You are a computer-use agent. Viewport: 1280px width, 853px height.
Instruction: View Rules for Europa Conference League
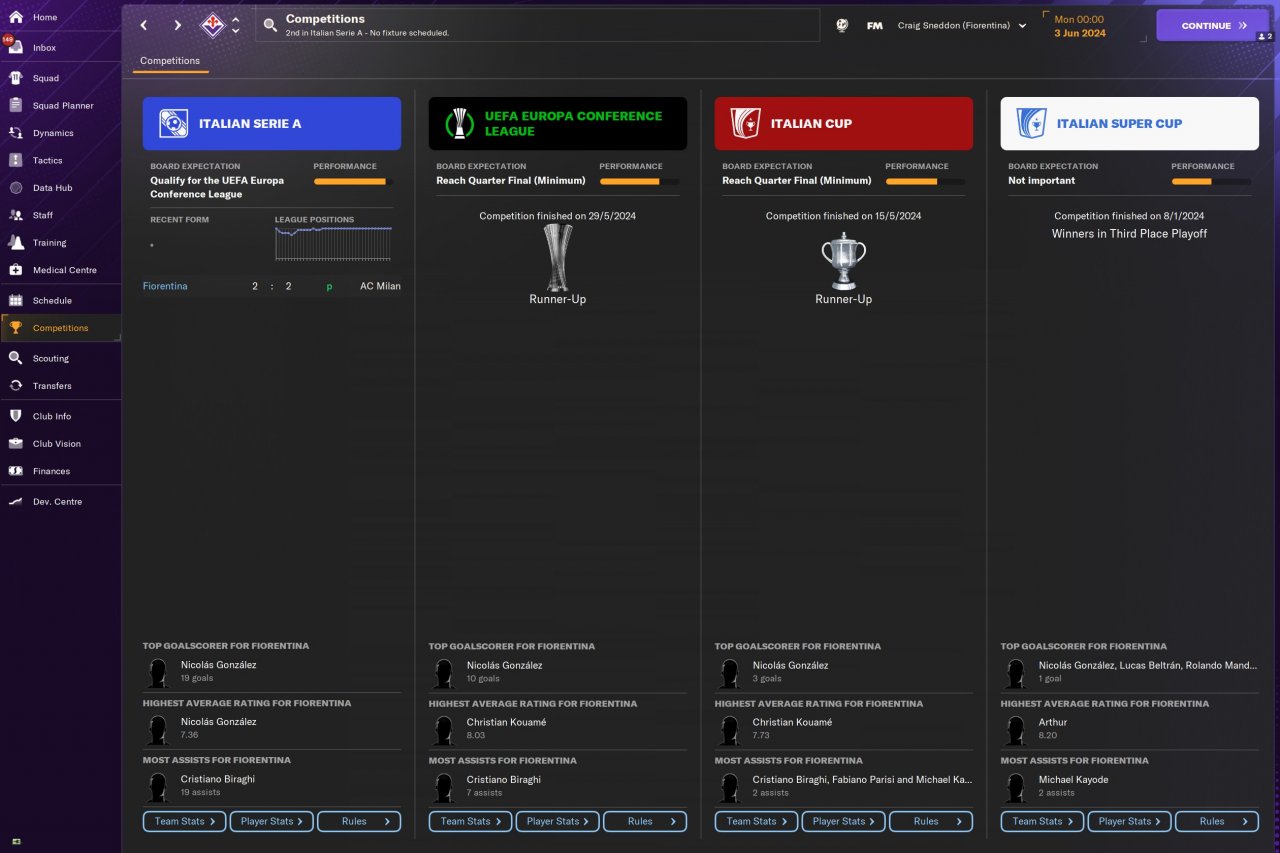(645, 821)
